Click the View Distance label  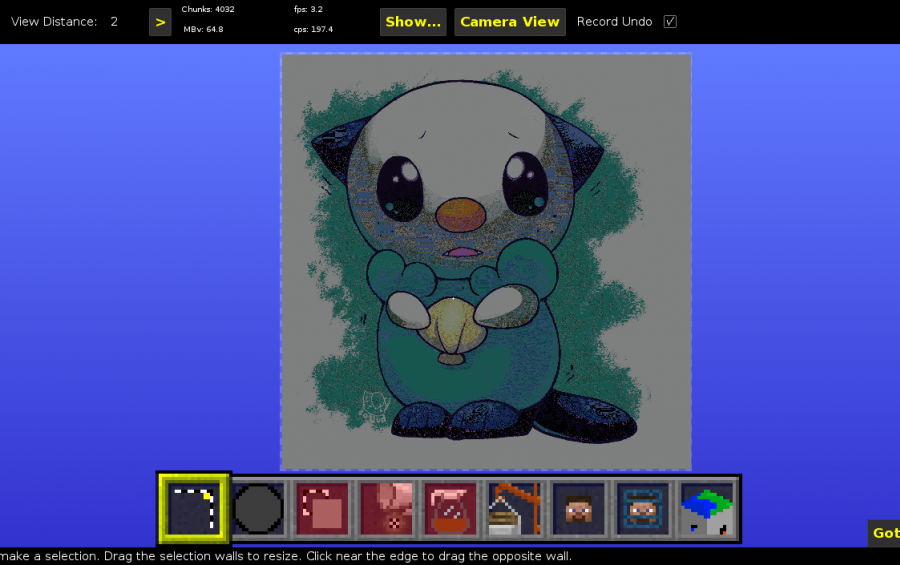[54, 22]
